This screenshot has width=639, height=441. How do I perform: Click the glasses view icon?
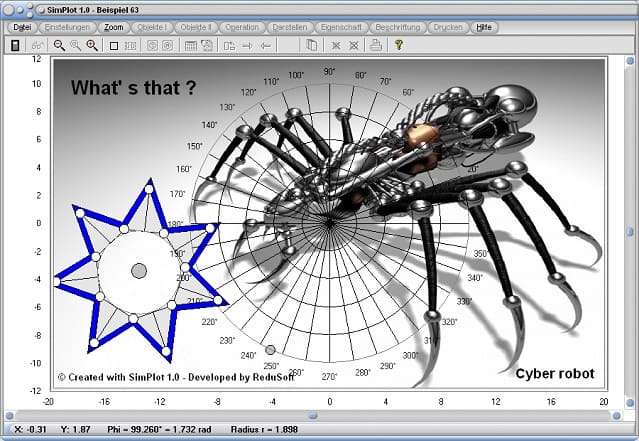[37, 45]
